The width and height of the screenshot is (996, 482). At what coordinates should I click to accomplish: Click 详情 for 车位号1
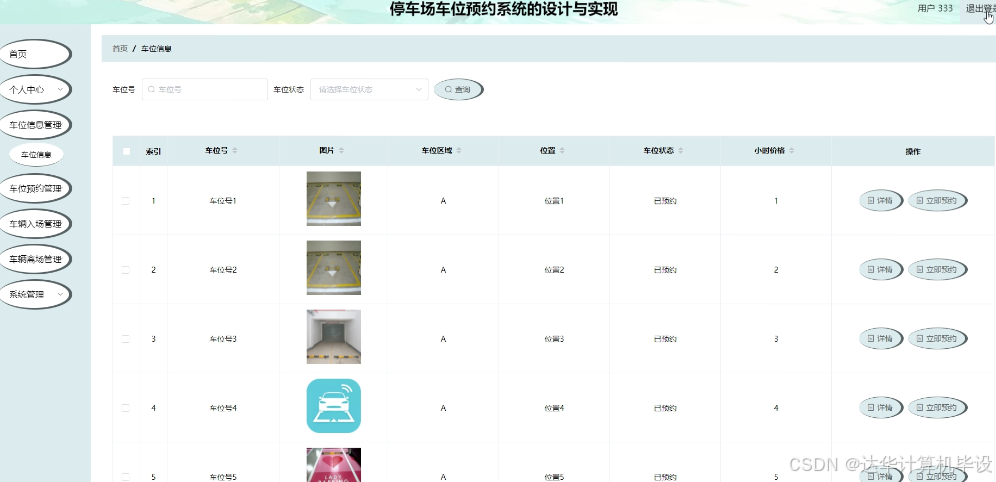coord(881,201)
